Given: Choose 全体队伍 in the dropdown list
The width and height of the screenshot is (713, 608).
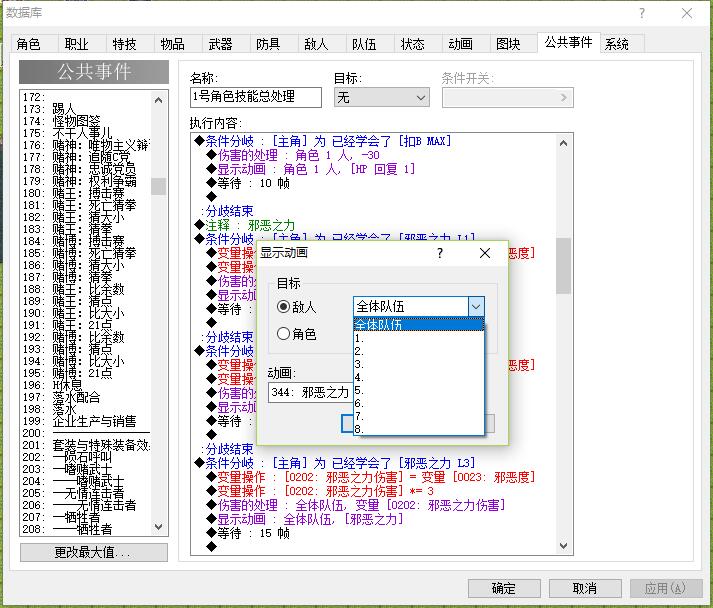Looking at the screenshot, I should coord(418,324).
